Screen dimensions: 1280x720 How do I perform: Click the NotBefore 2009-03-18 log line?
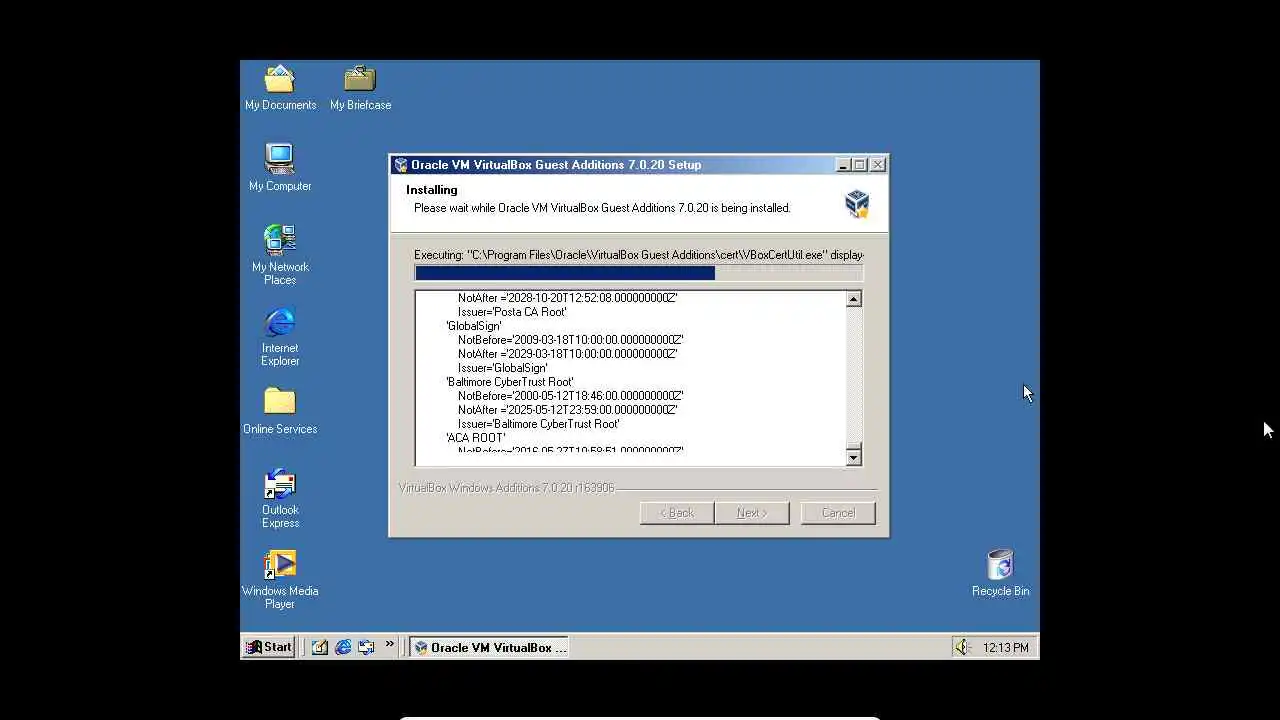click(571, 340)
